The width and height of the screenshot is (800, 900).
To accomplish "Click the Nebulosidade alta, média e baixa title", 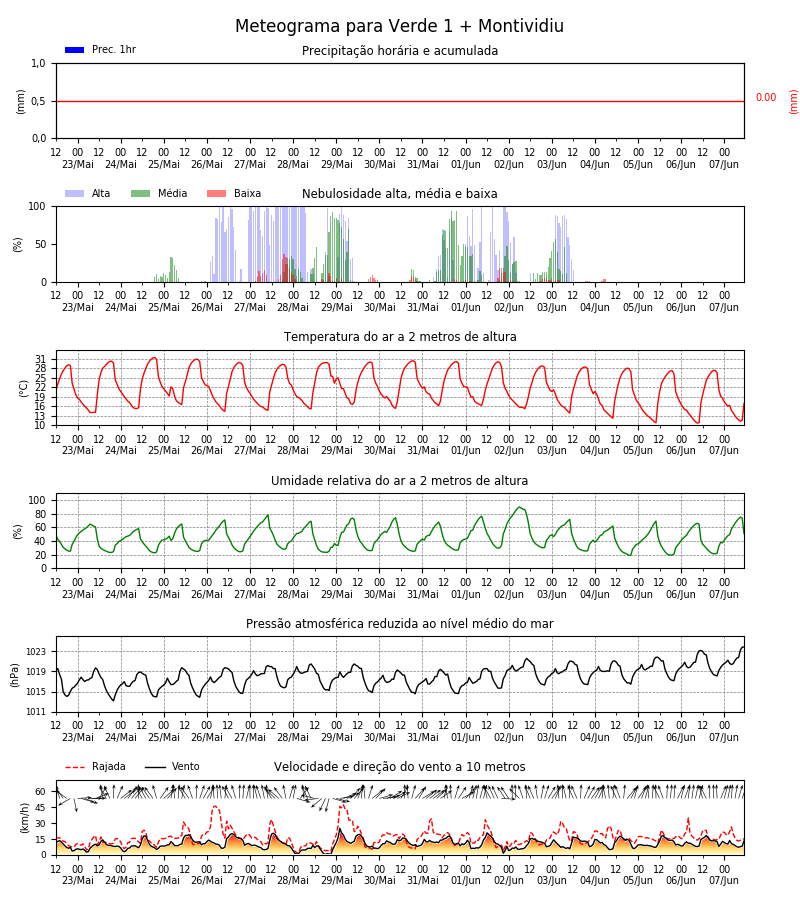I will click(x=399, y=194).
